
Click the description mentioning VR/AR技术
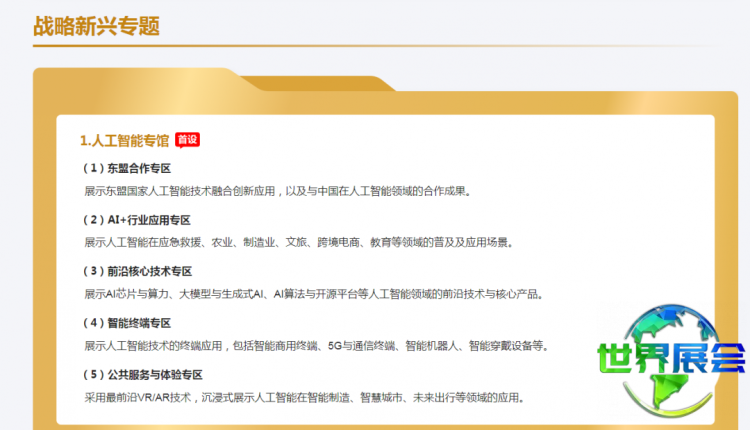point(304,398)
